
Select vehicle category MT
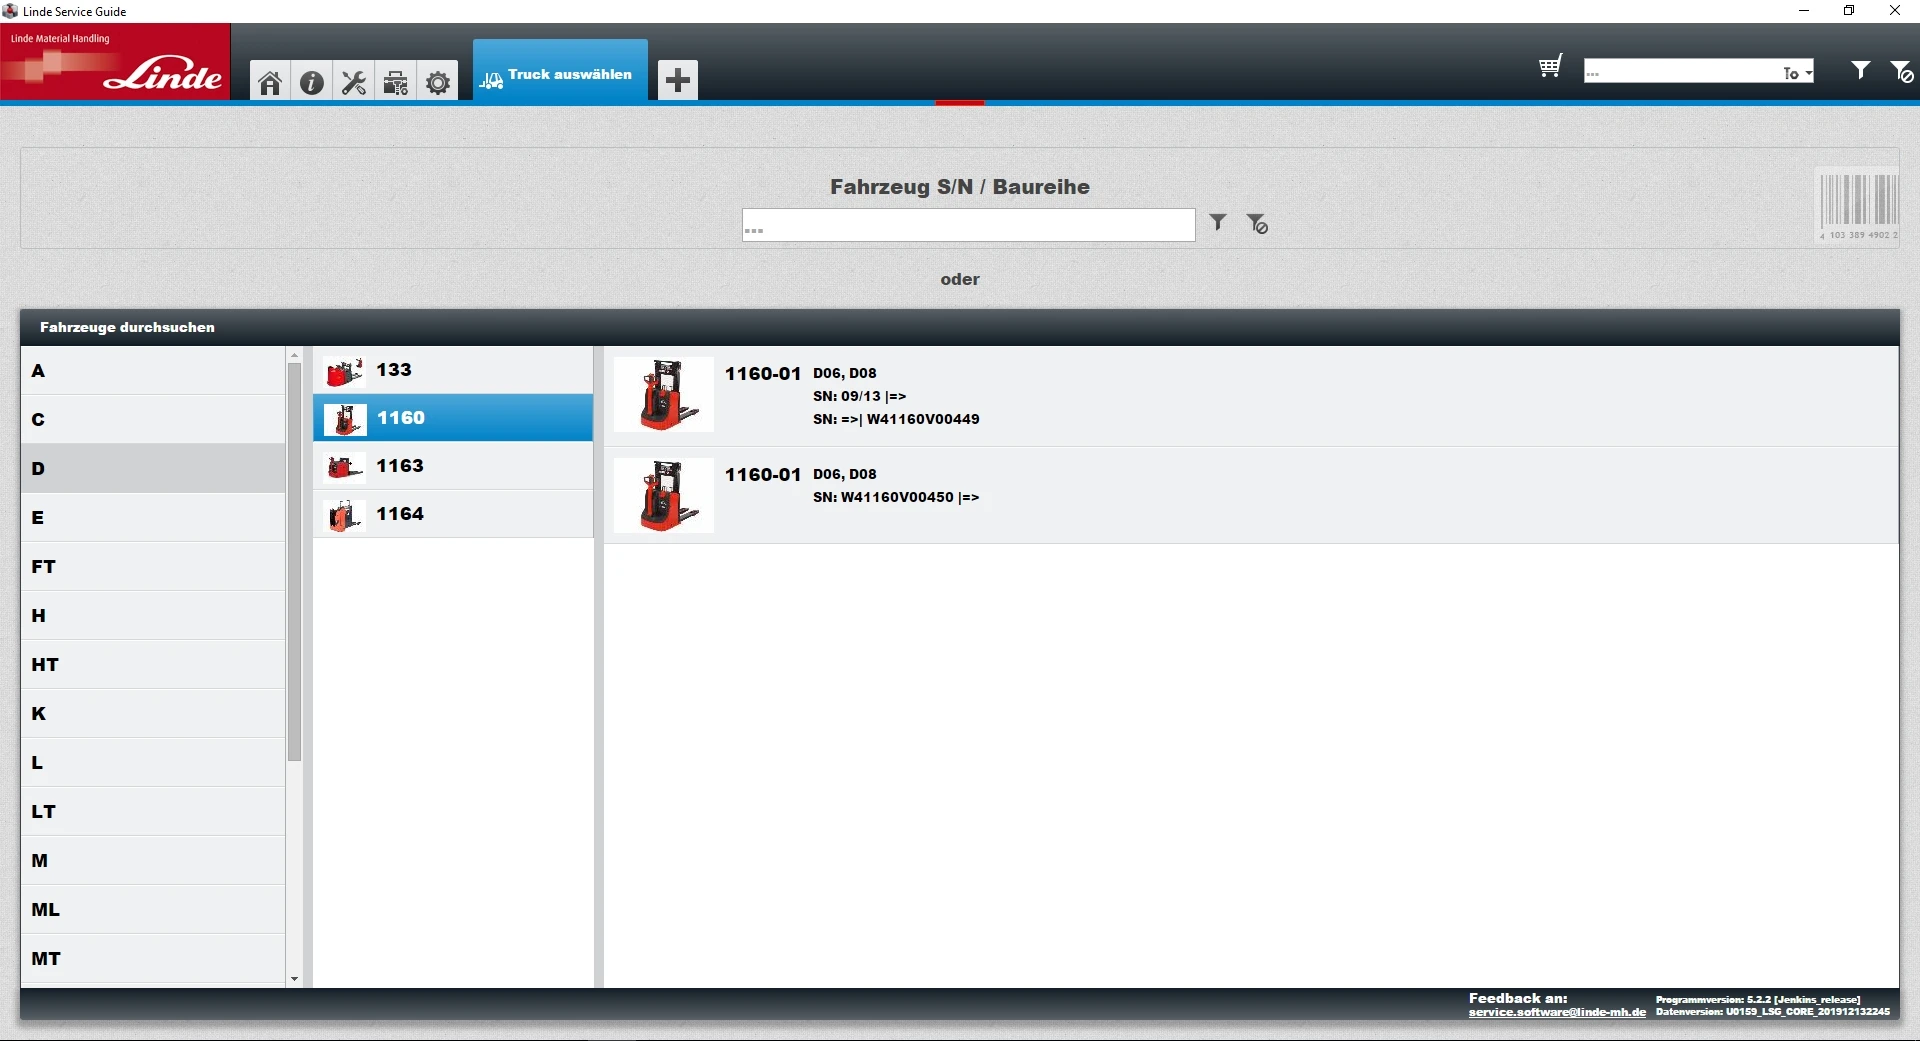153,959
